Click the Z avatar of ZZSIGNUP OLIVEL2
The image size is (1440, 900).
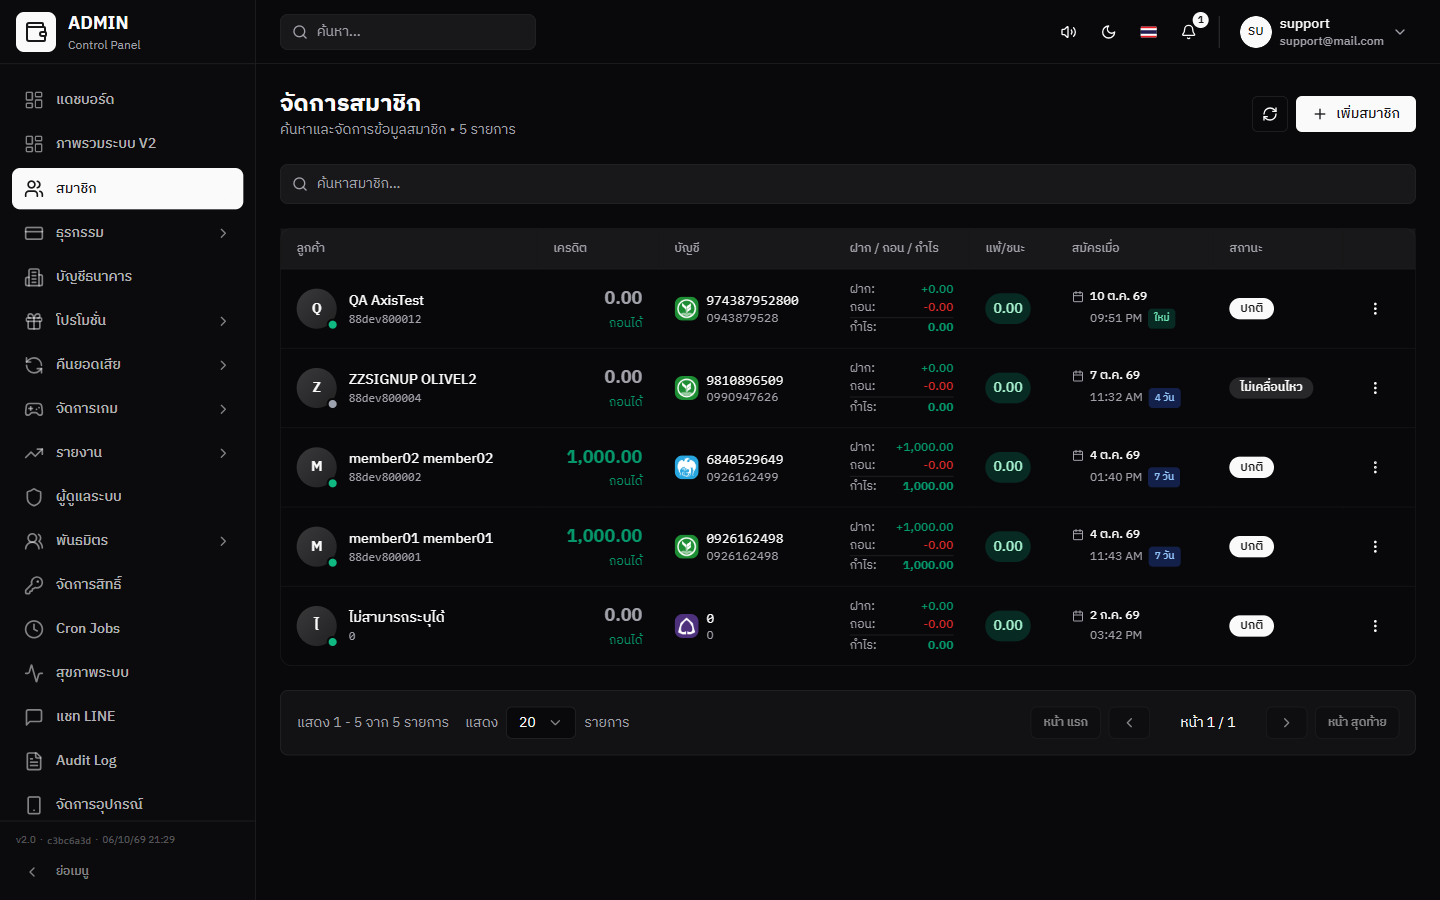pos(317,388)
